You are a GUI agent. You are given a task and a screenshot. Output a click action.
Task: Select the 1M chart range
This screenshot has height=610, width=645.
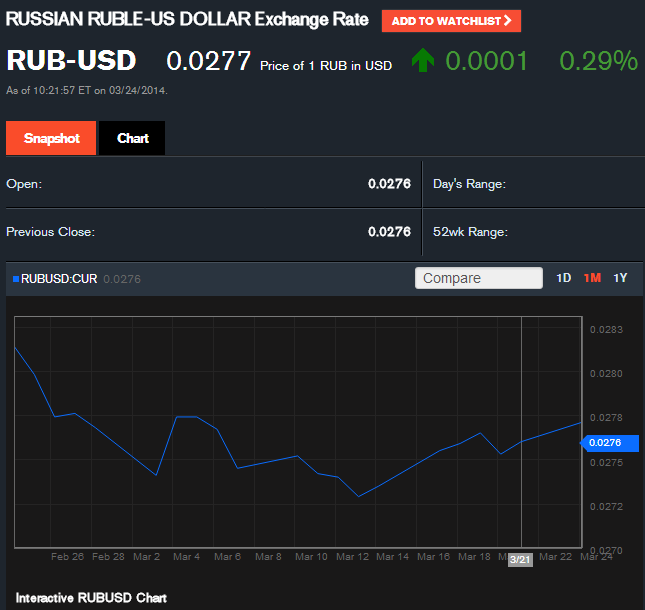[592, 278]
